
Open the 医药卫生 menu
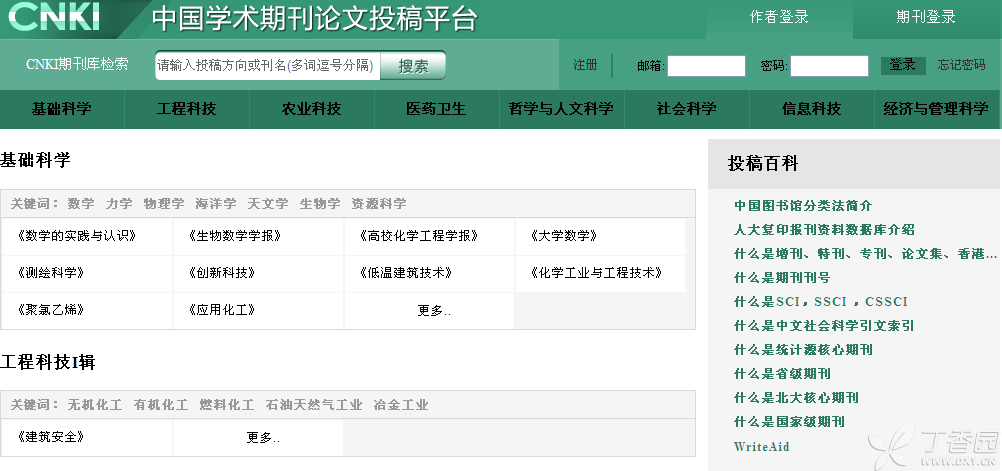436,109
